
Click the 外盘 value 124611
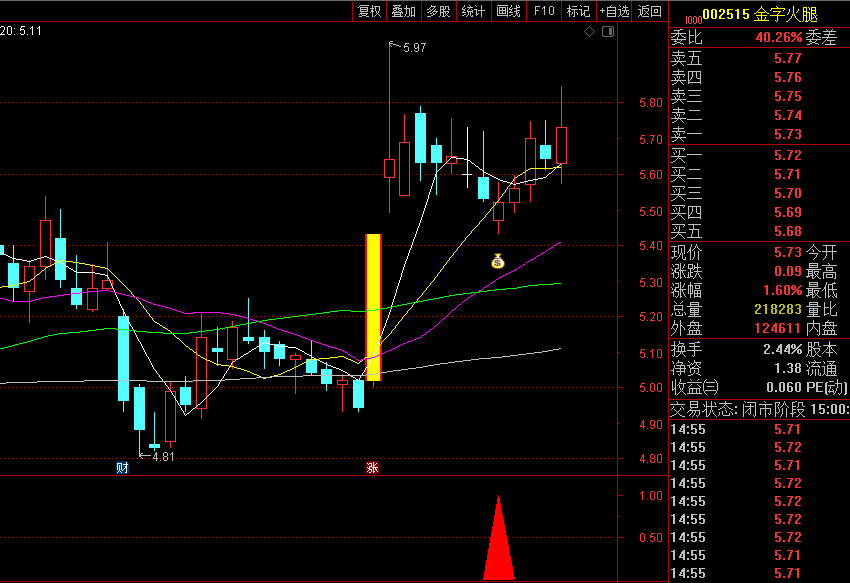(778, 328)
